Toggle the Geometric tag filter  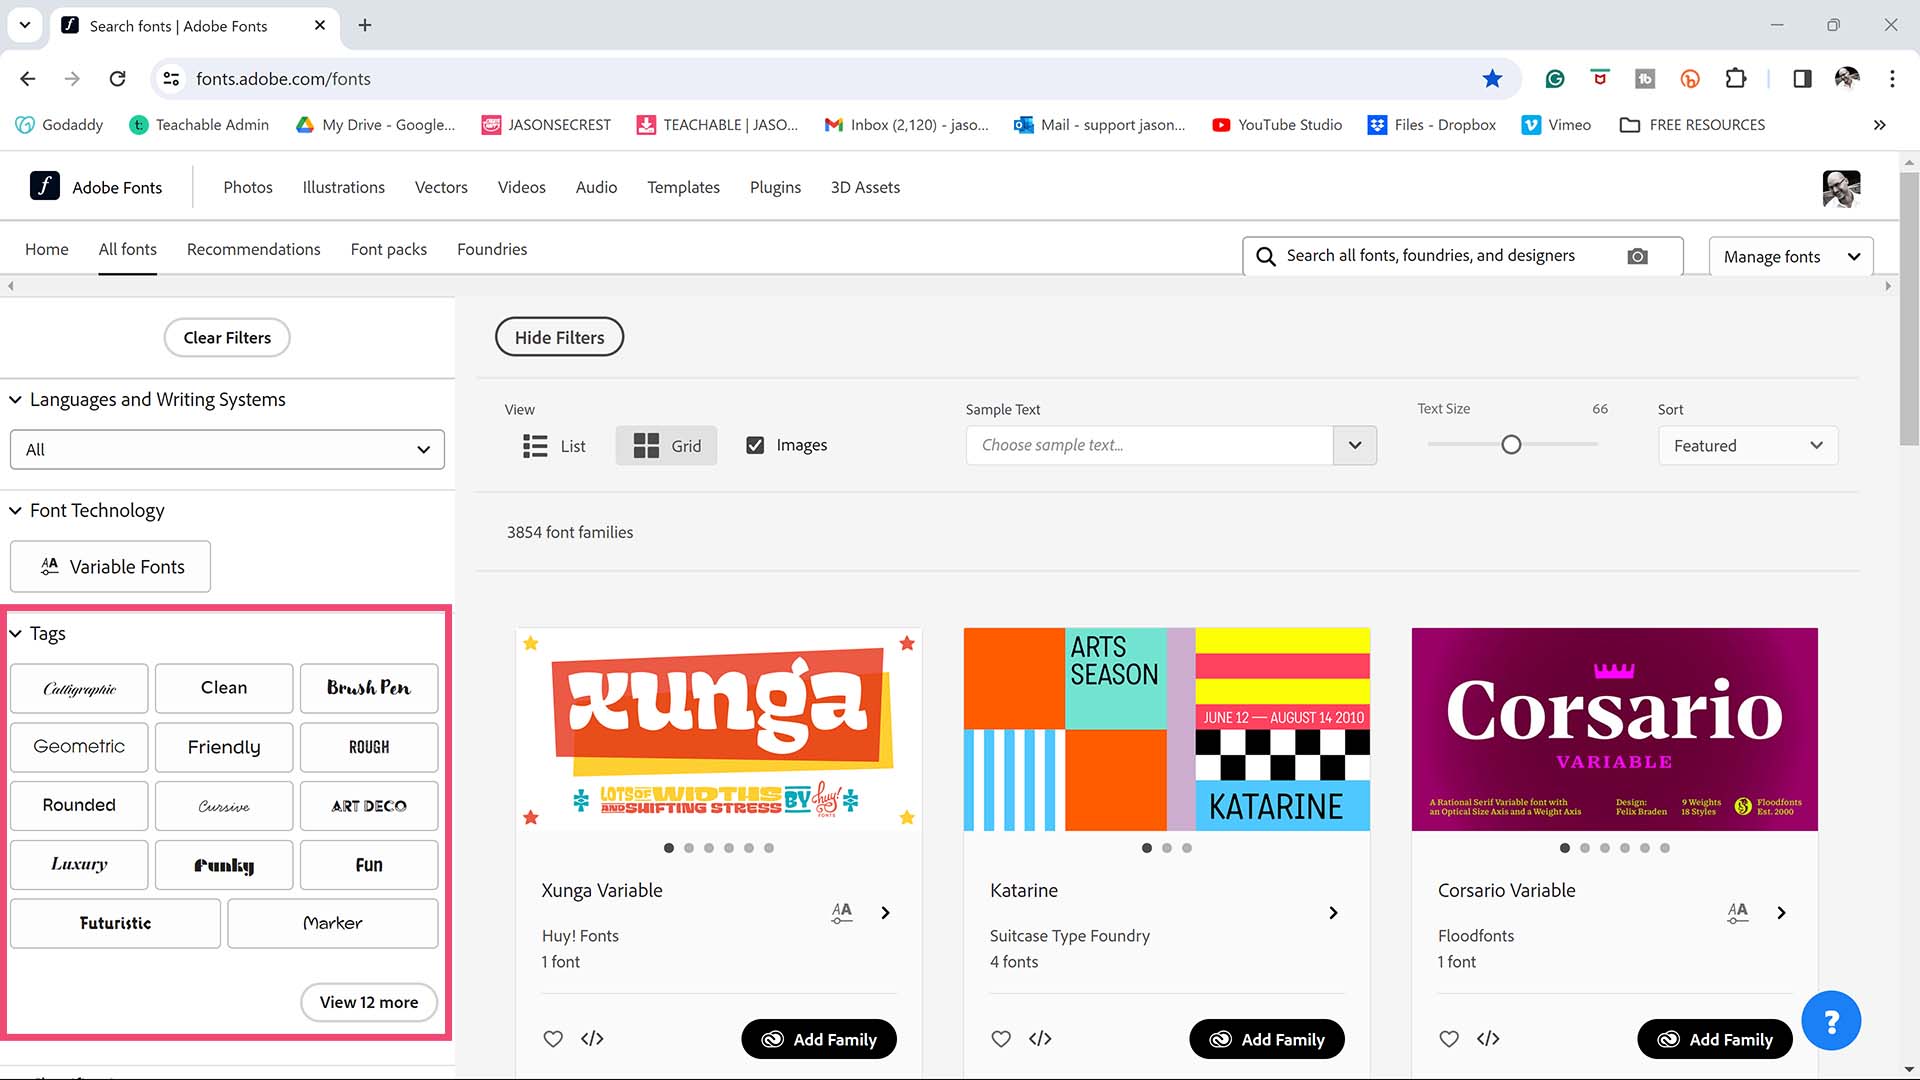point(79,747)
